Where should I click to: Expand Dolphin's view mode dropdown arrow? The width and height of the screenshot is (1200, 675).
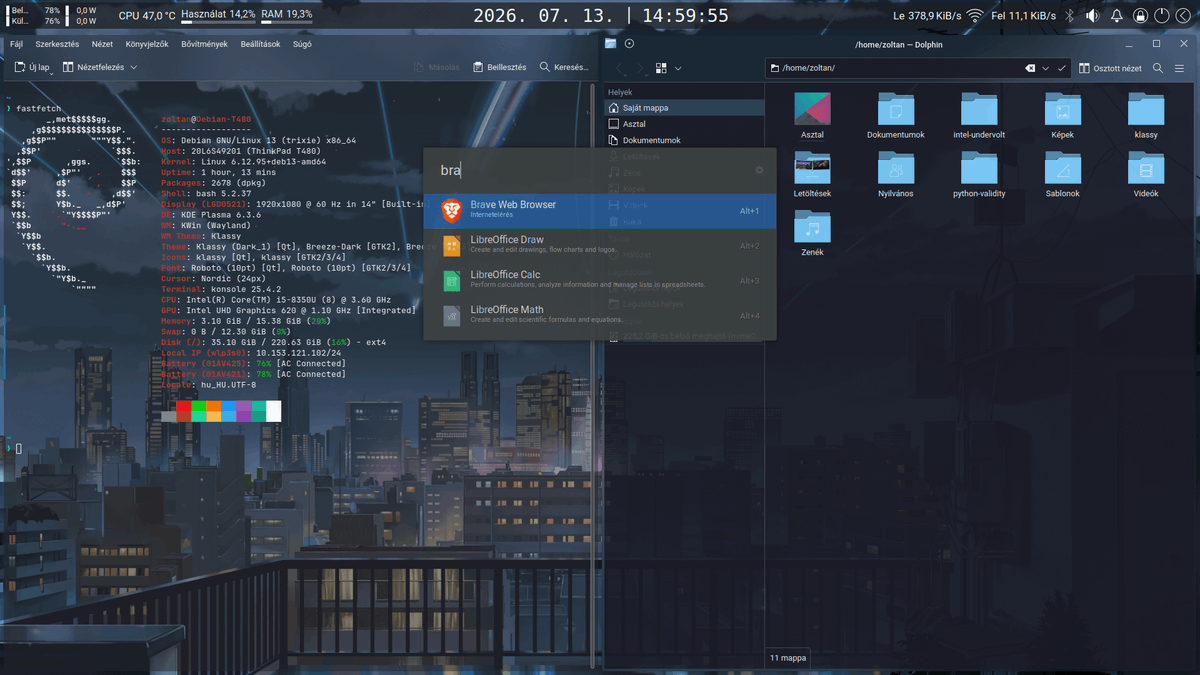pyautogui.click(x=678, y=68)
